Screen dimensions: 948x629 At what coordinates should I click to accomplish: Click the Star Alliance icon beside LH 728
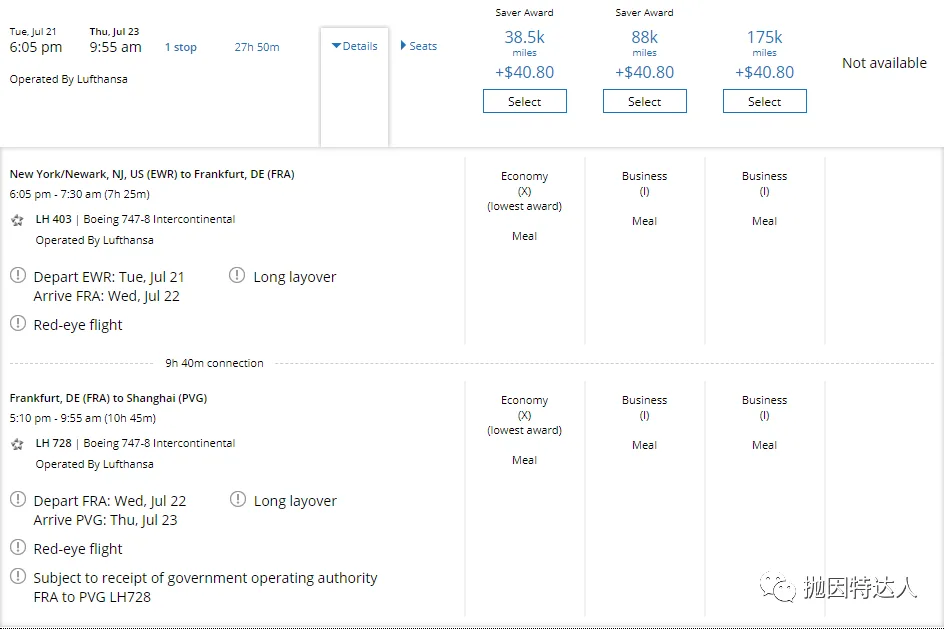(x=17, y=444)
